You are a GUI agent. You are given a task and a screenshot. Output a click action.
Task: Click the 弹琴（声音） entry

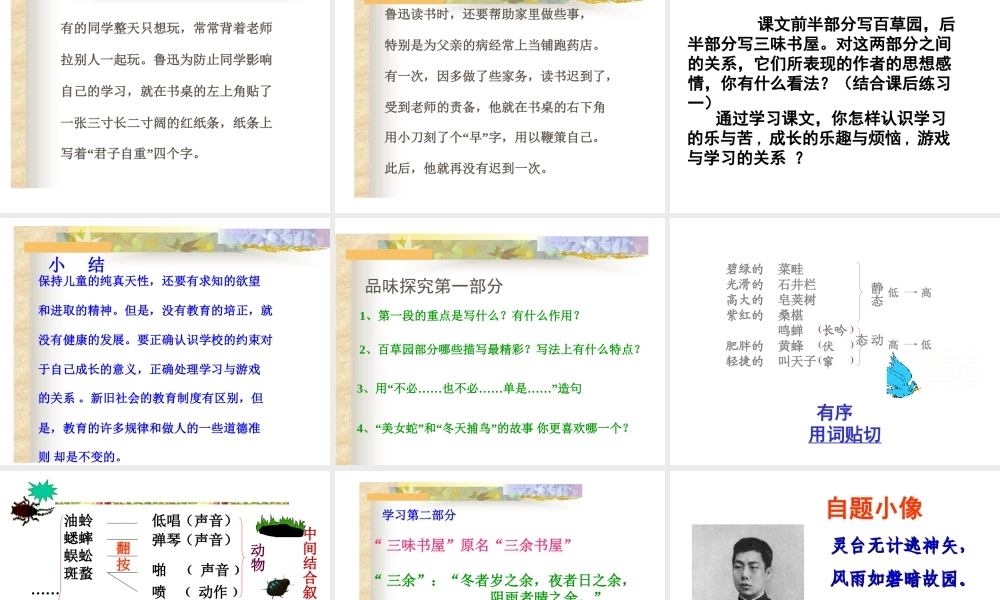click(x=193, y=539)
